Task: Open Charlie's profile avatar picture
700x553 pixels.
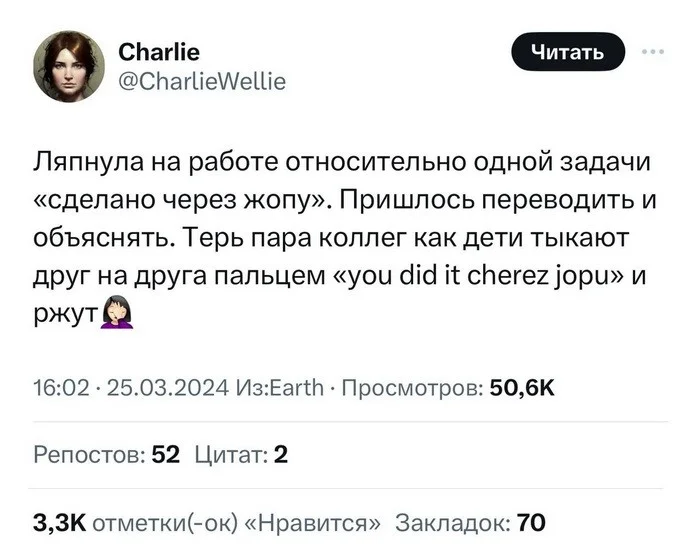Action: point(69,66)
